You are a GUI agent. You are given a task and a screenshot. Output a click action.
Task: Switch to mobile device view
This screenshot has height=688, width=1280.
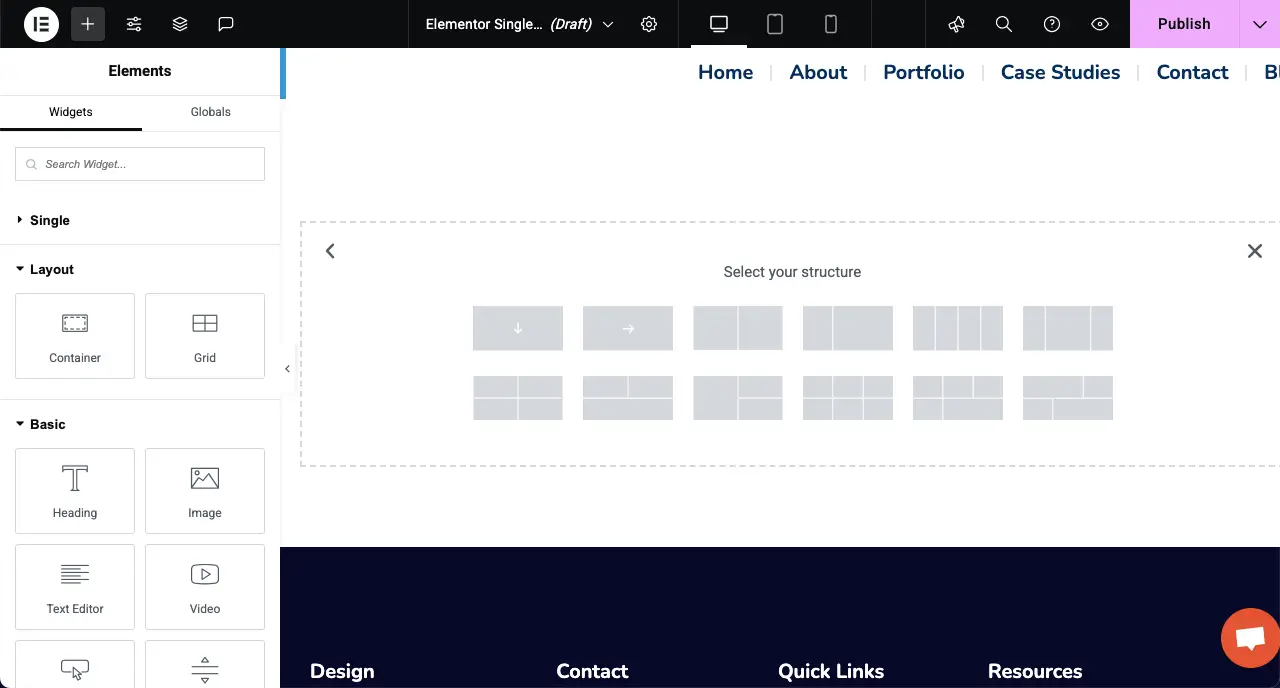click(831, 24)
